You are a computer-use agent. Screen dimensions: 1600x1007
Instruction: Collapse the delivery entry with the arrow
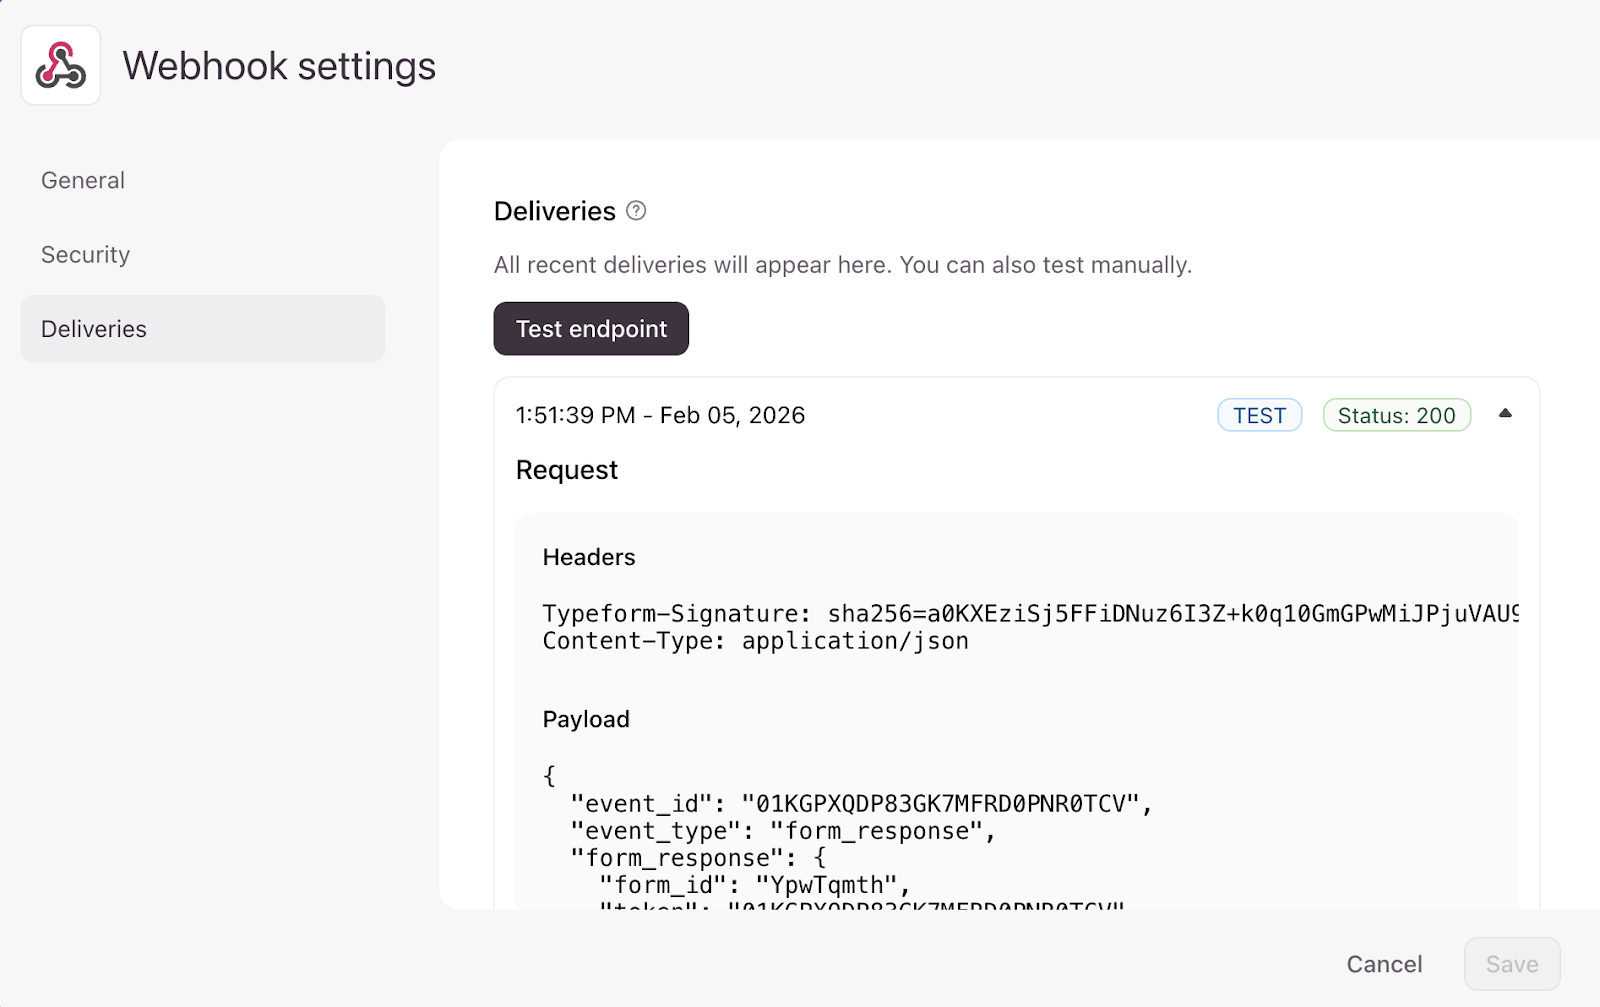pyautogui.click(x=1505, y=414)
